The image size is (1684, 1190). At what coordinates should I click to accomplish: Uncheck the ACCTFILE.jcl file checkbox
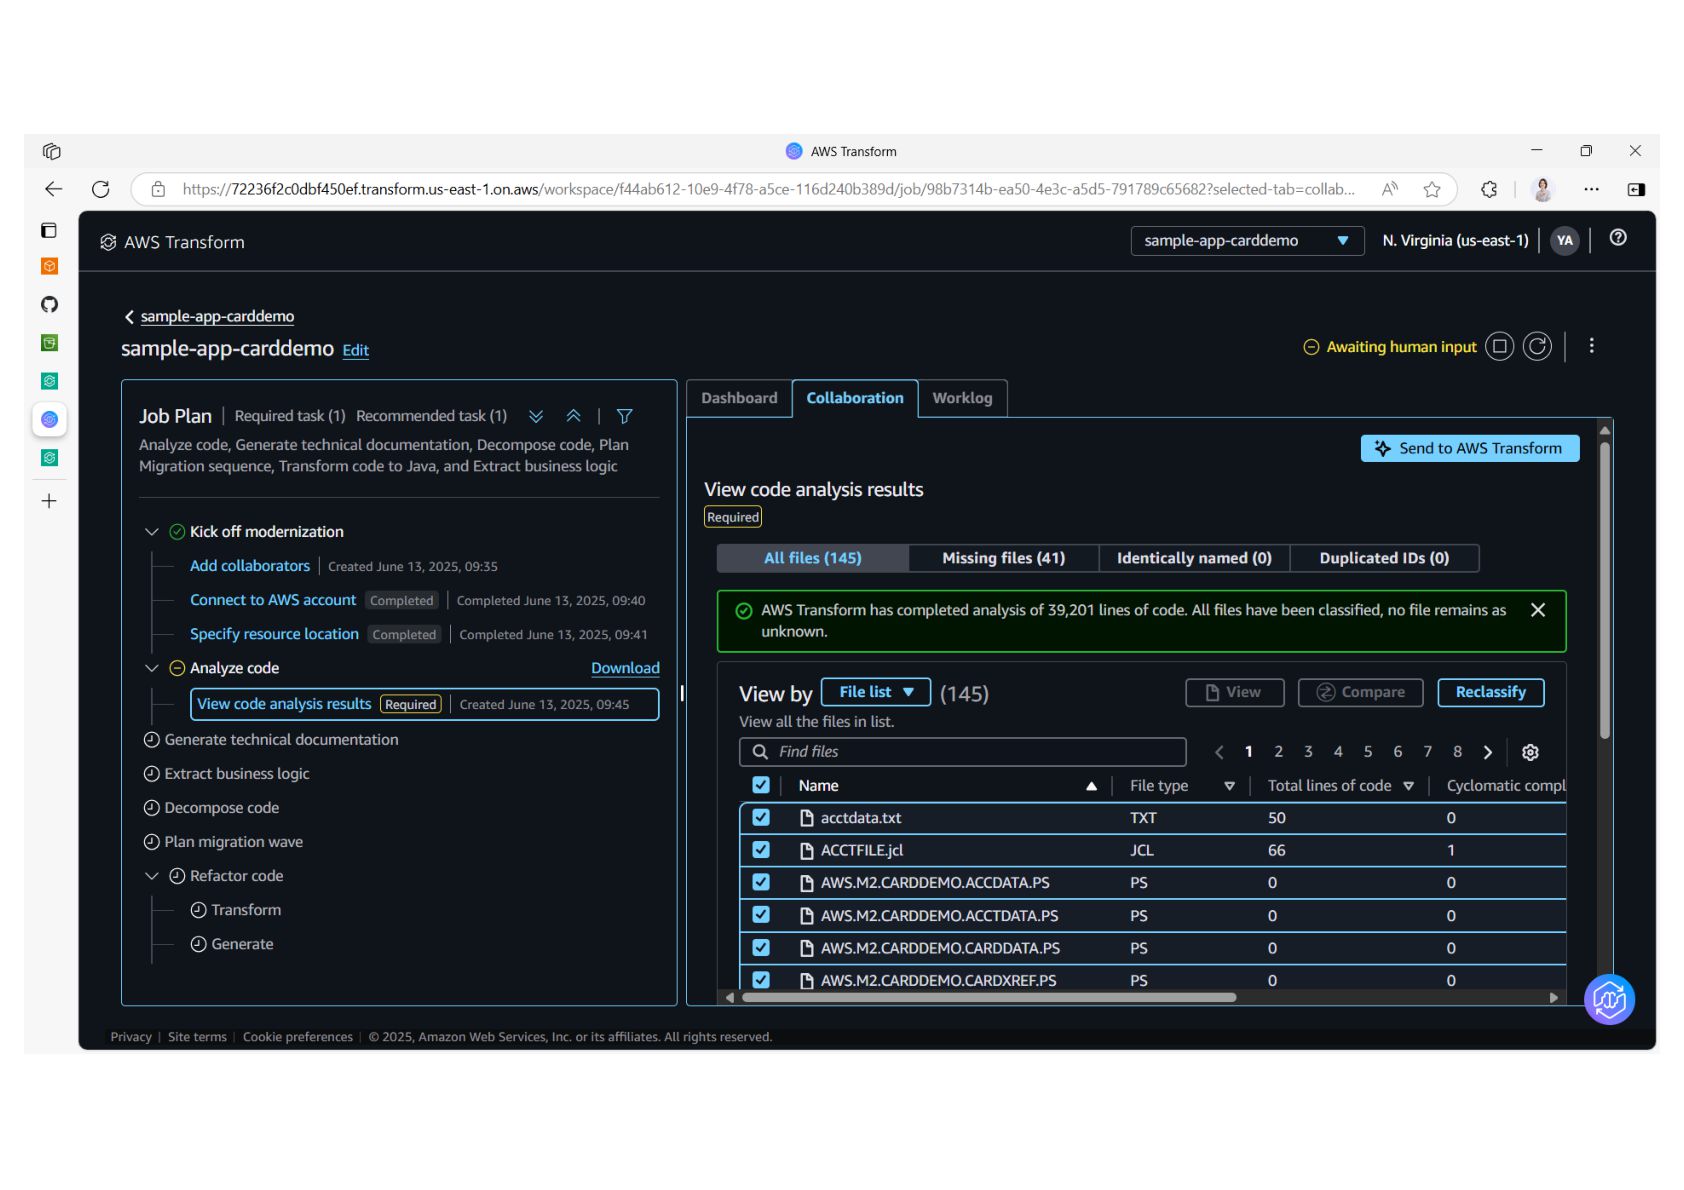click(761, 850)
